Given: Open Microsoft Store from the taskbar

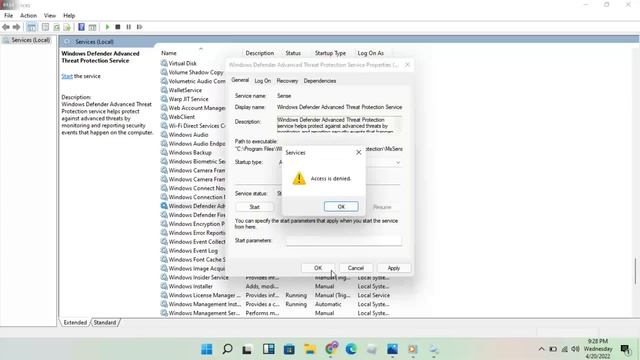Looking at the screenshot, I should point(289,349).
